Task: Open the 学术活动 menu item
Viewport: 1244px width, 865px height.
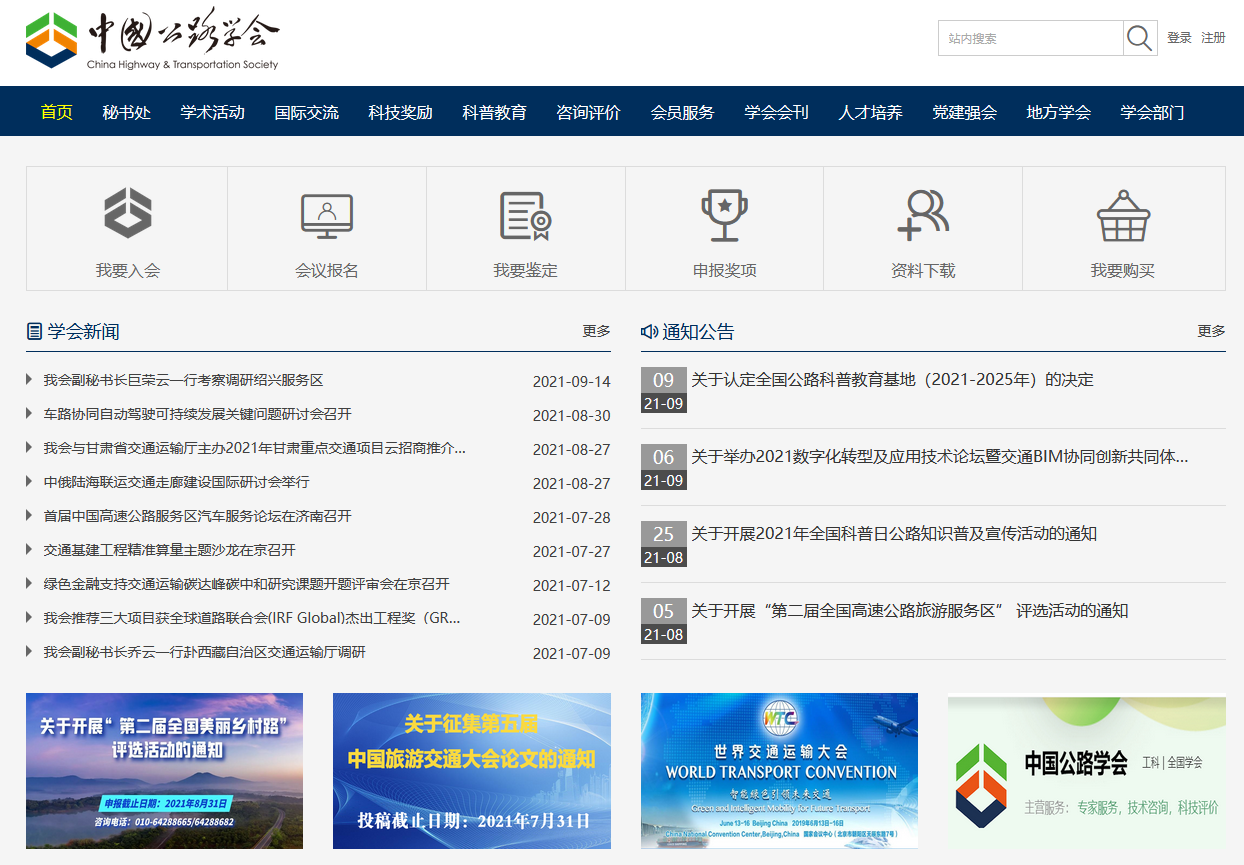Action: 212,112
